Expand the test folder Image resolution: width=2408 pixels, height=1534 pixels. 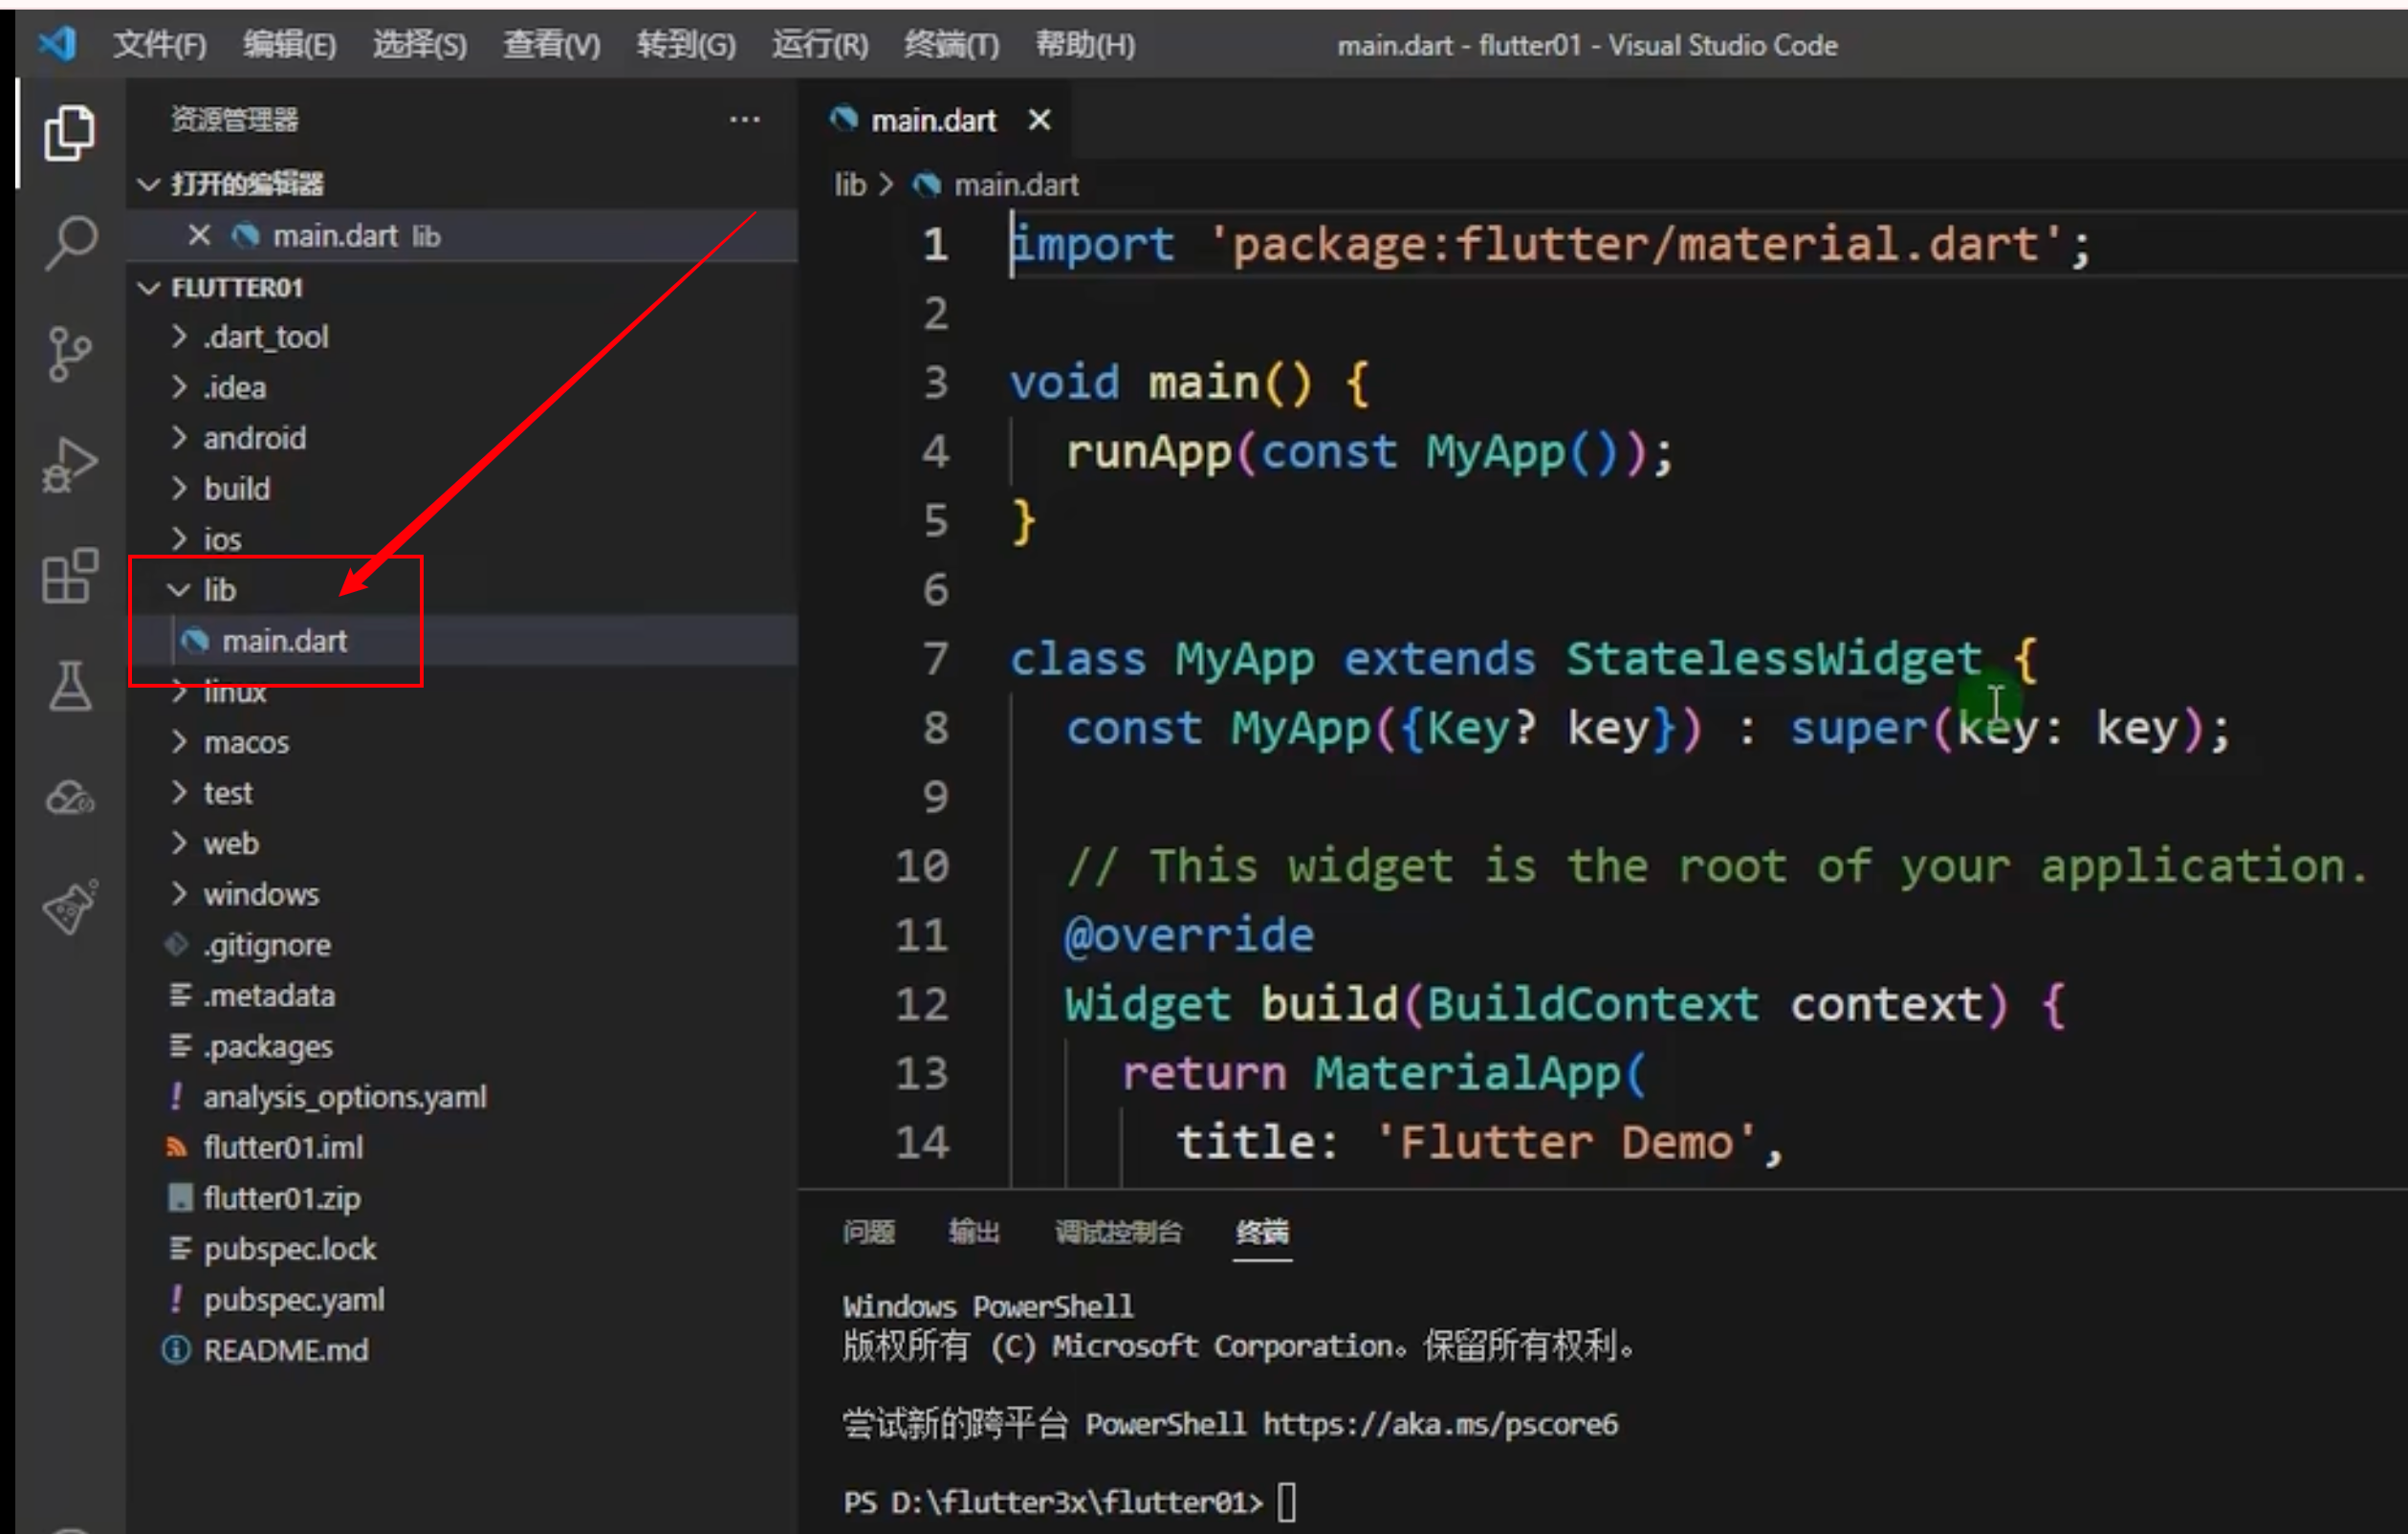(x=179, y=792)
